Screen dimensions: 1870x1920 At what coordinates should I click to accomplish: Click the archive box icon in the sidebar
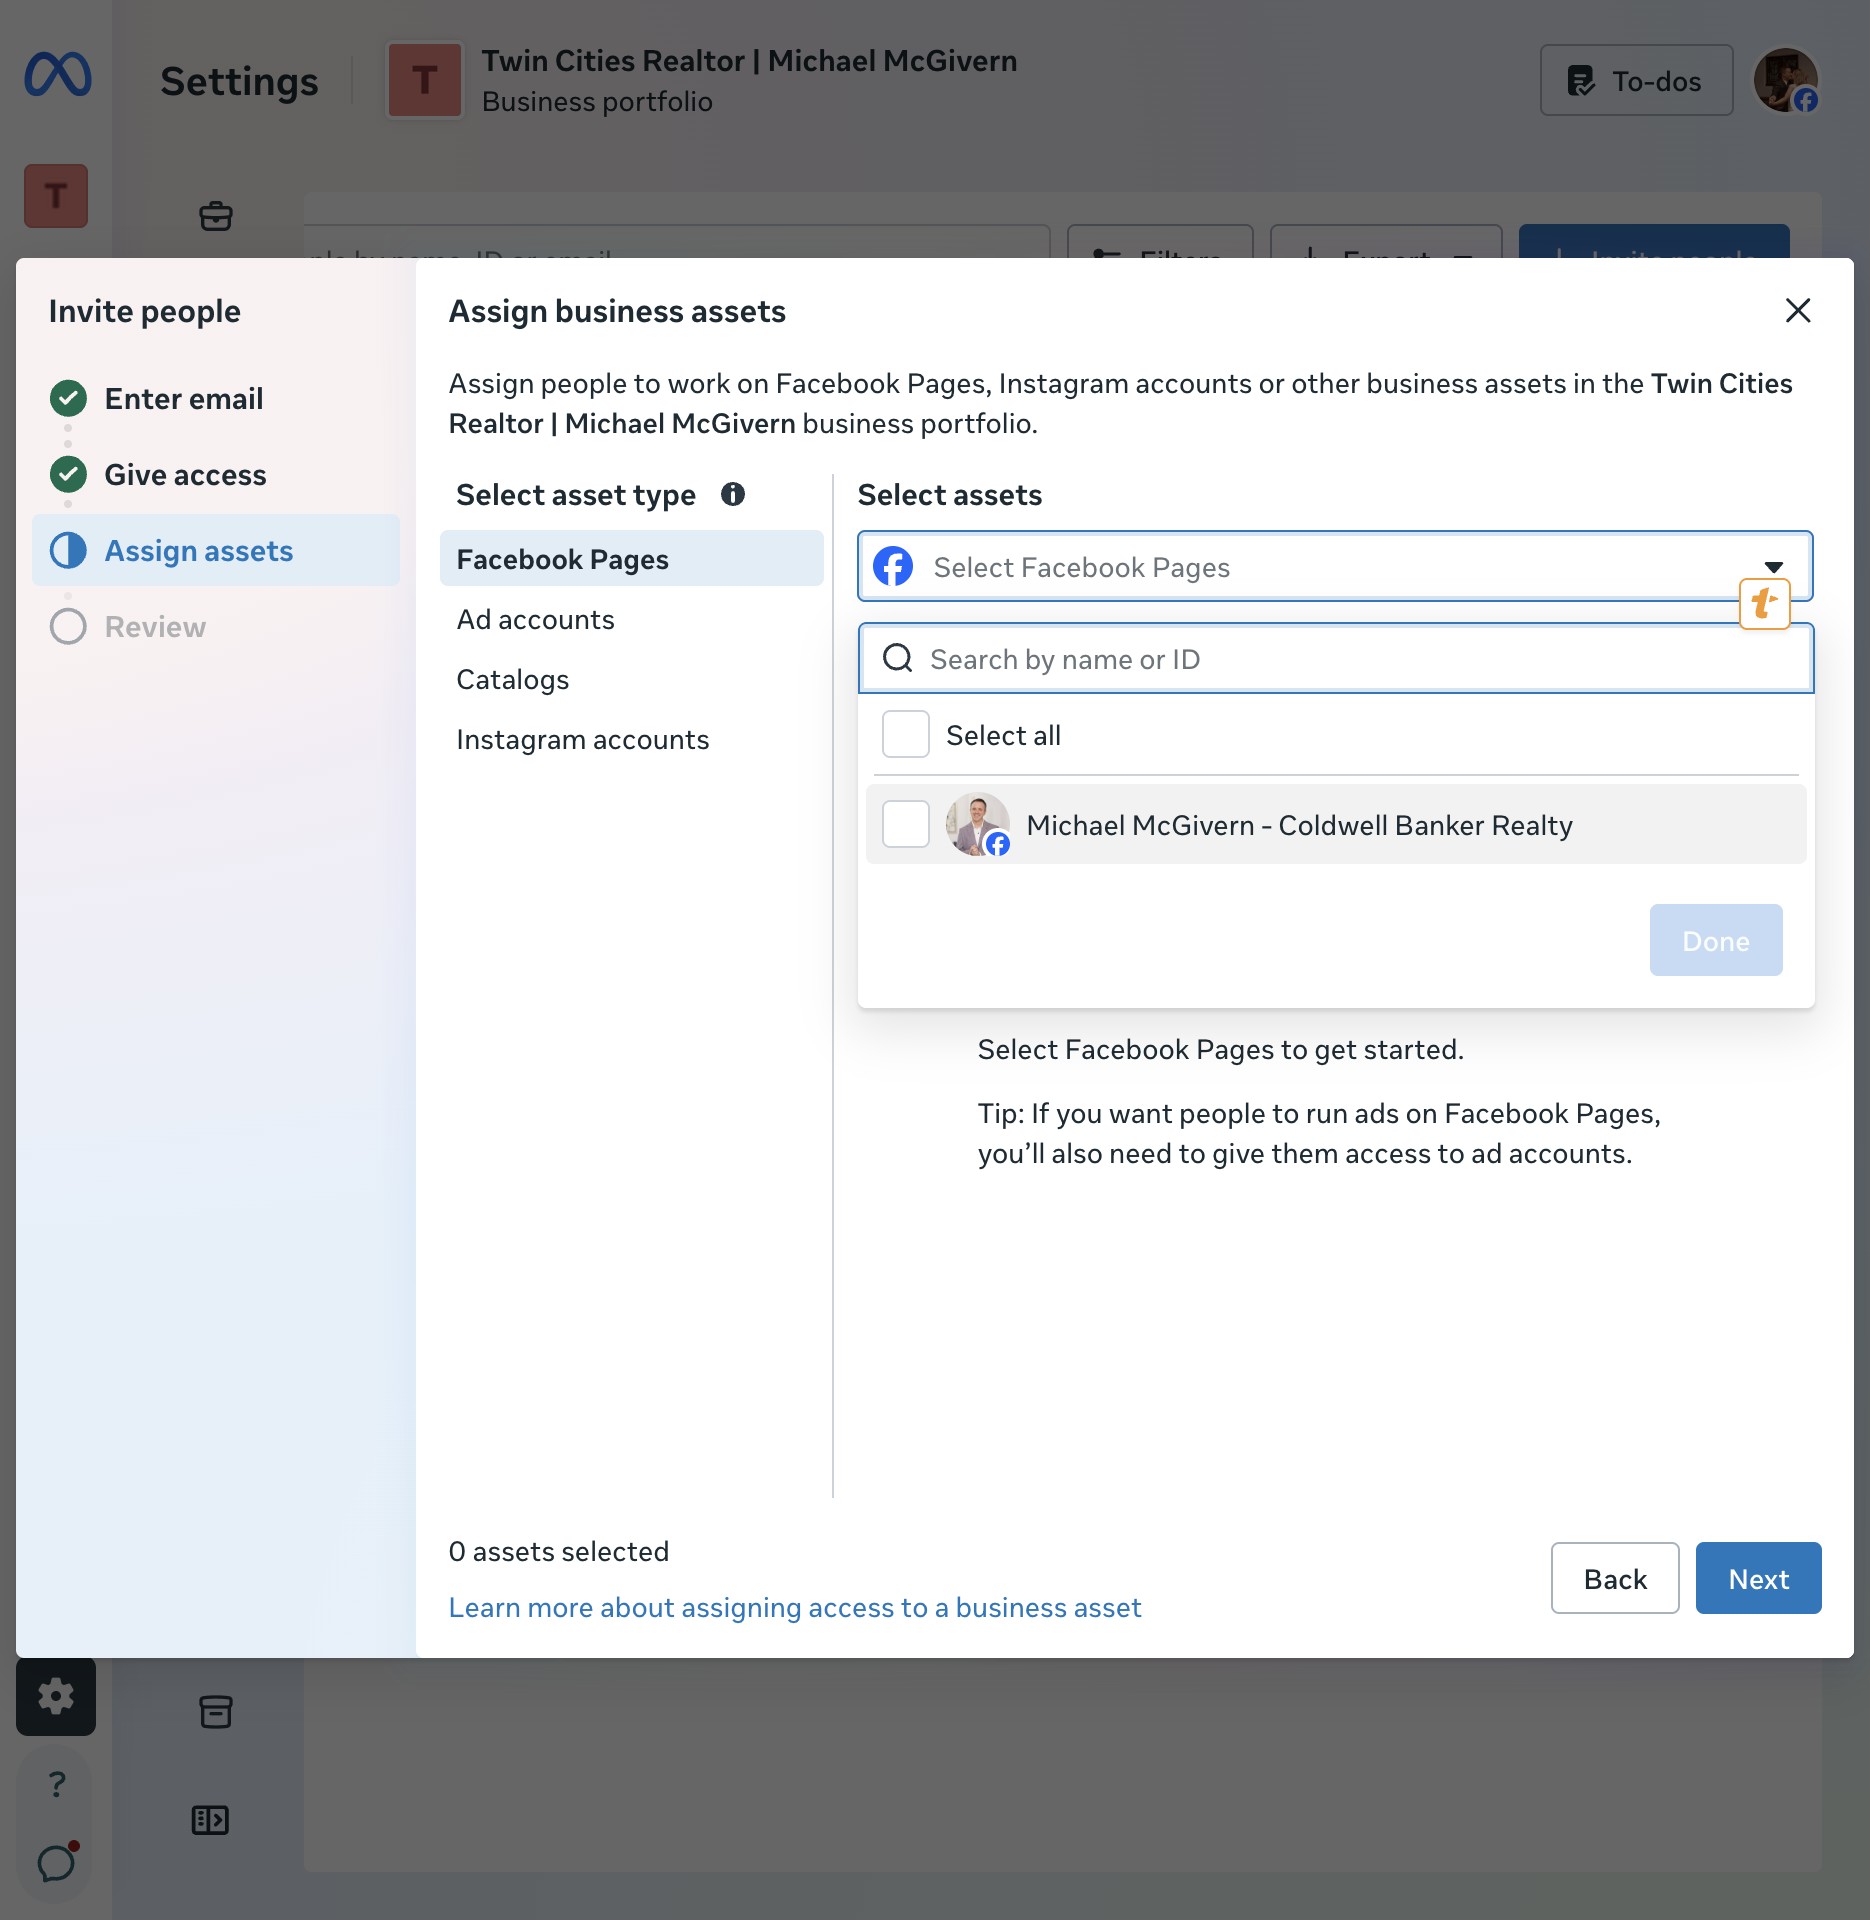pos(216,1712)
